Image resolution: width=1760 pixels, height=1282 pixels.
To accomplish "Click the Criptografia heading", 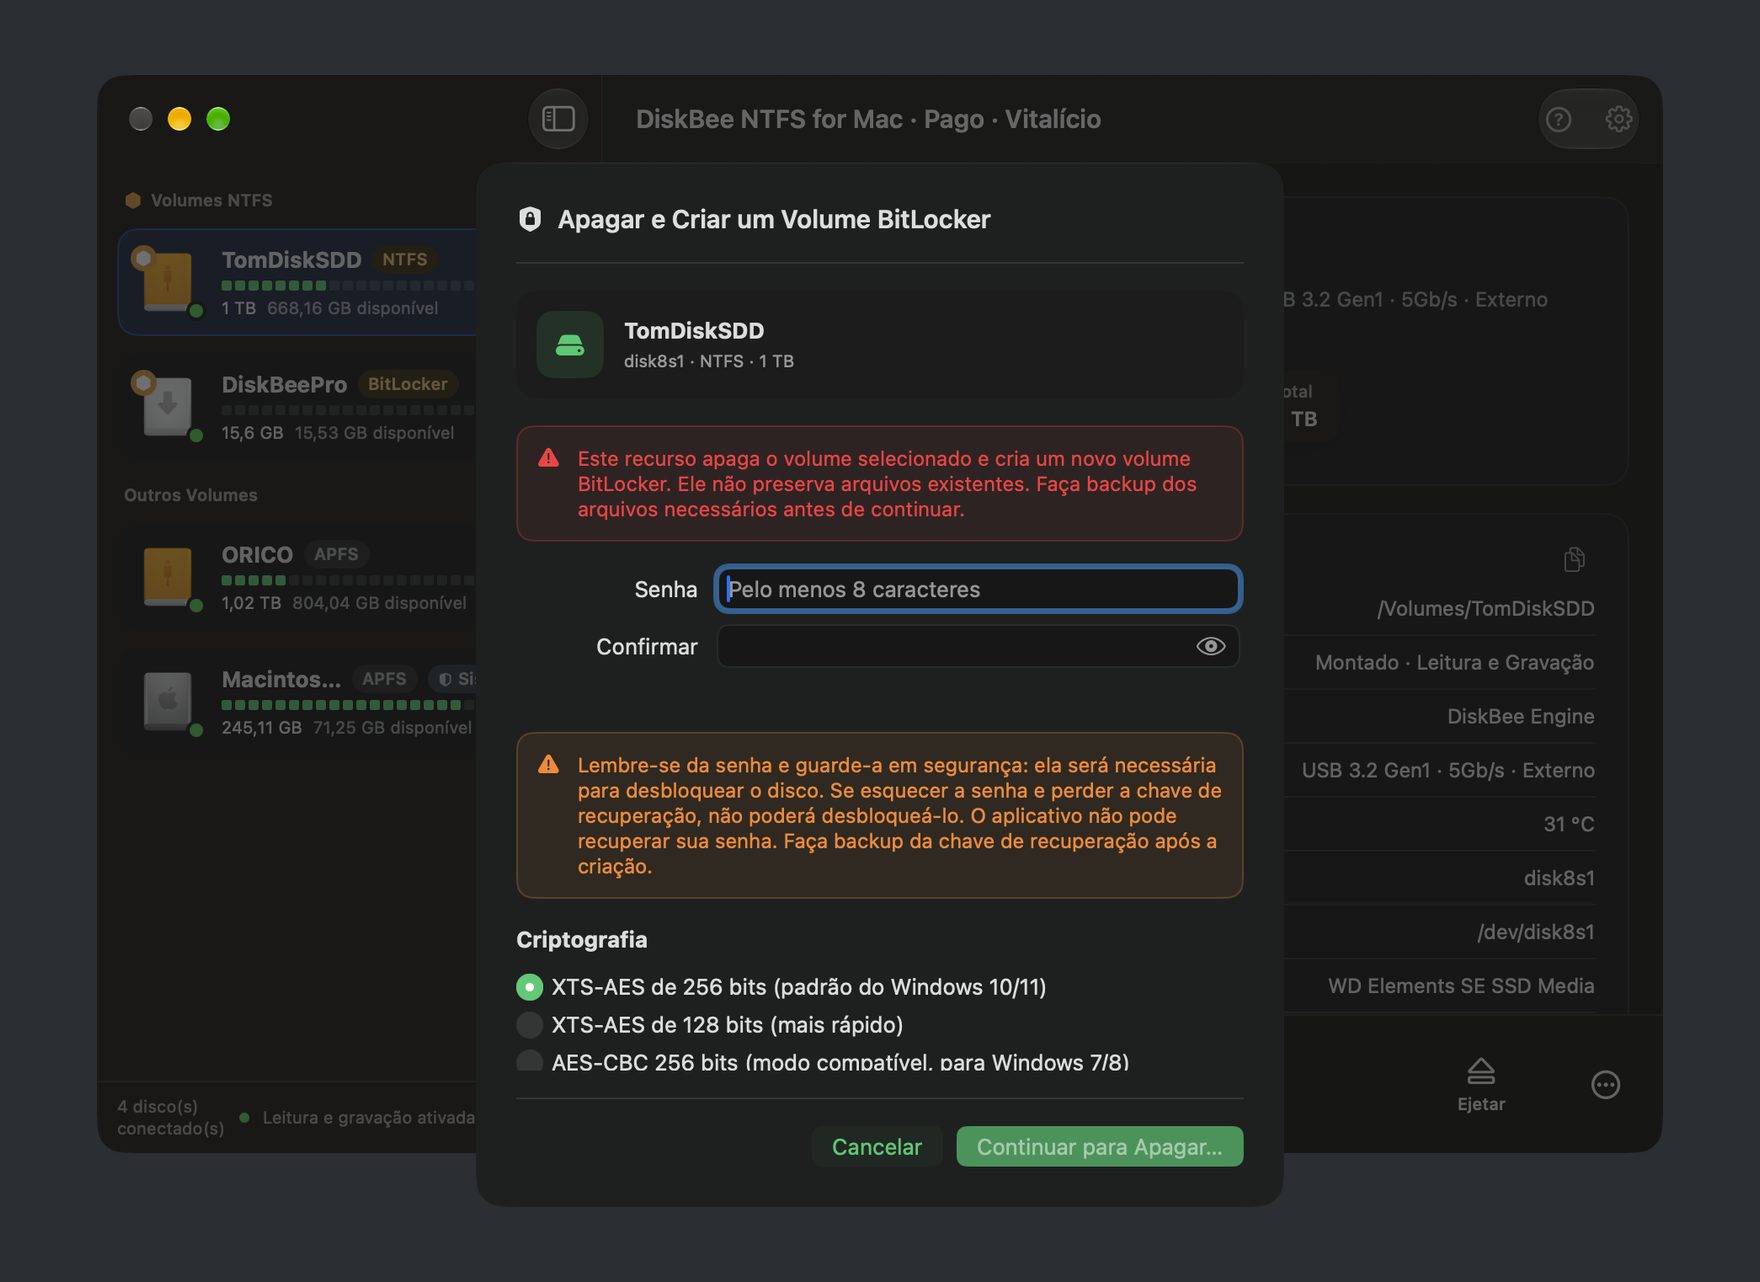I will (x=582, y=940).
